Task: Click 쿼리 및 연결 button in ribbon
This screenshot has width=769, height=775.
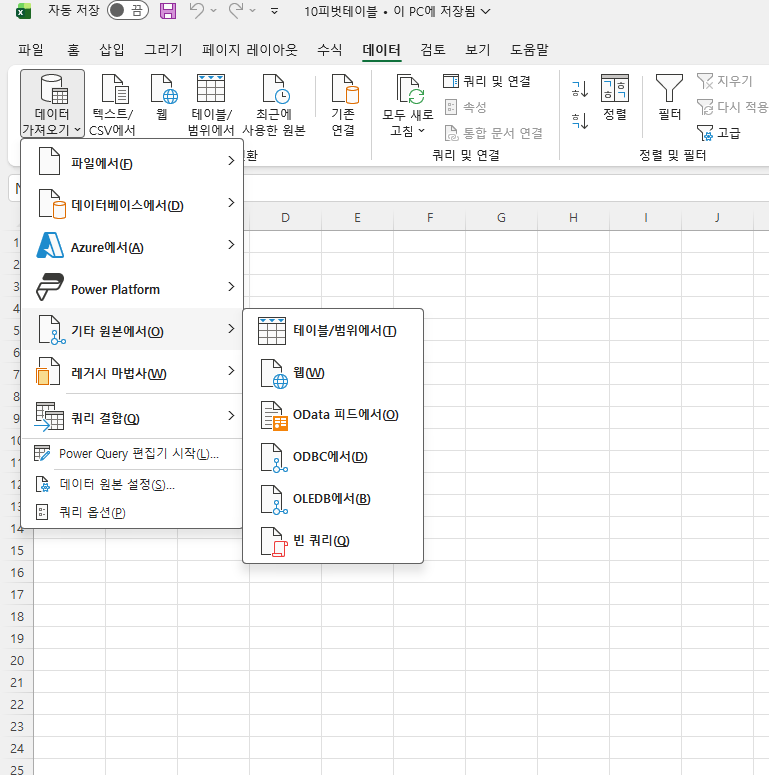Action: tap(487, 81)
